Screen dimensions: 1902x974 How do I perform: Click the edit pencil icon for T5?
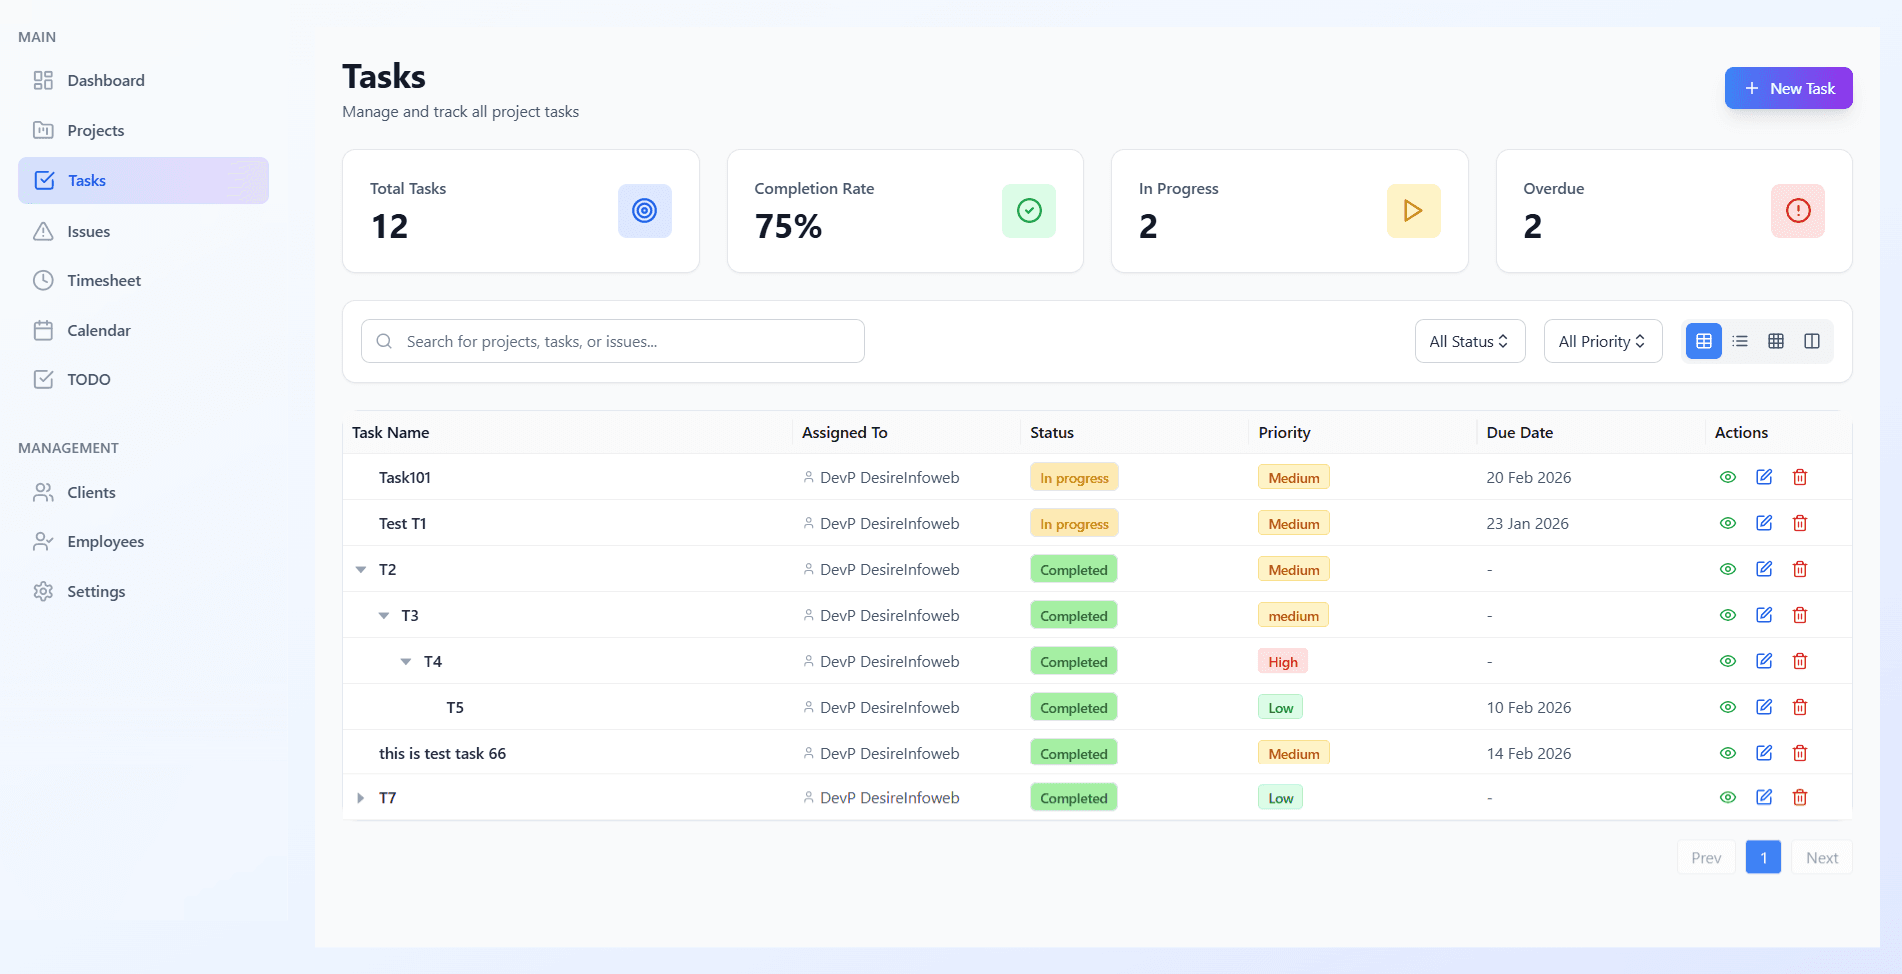[x=1764, y=707]
